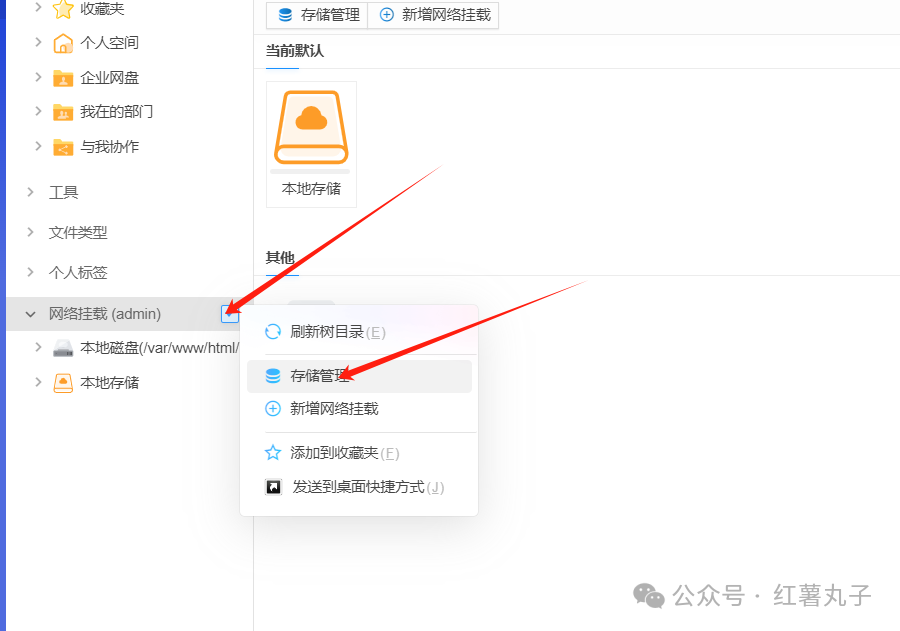The height and width of the screenshot is (631, 900).
Task: Click the refresh icon beside 刷新树目录
Action: pyautogui.click(x=273, y=332)
